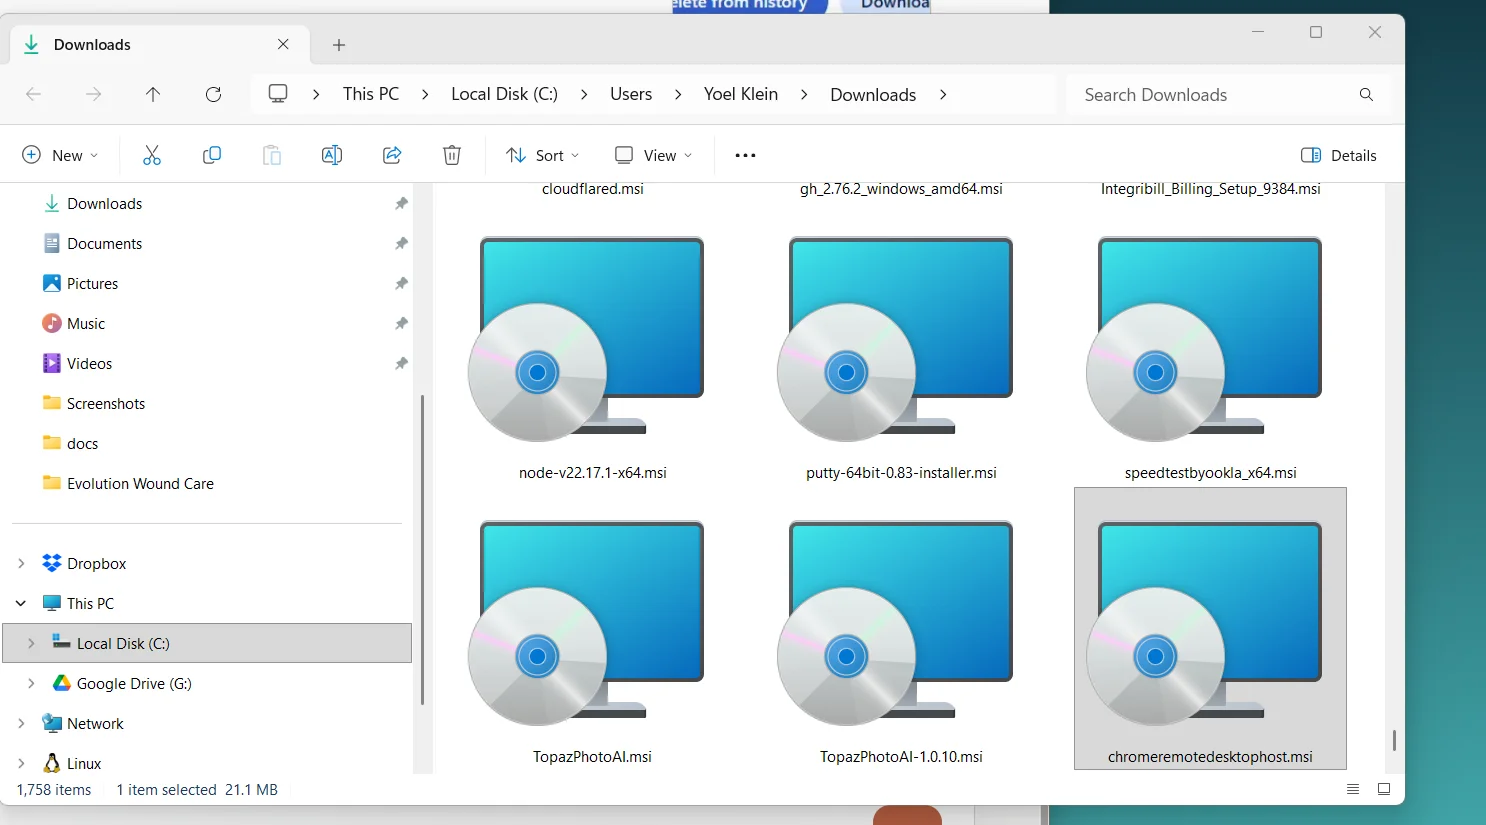Click the Share icon in toolbar
The image size is (1486, 825).
(x=392, y=155)
